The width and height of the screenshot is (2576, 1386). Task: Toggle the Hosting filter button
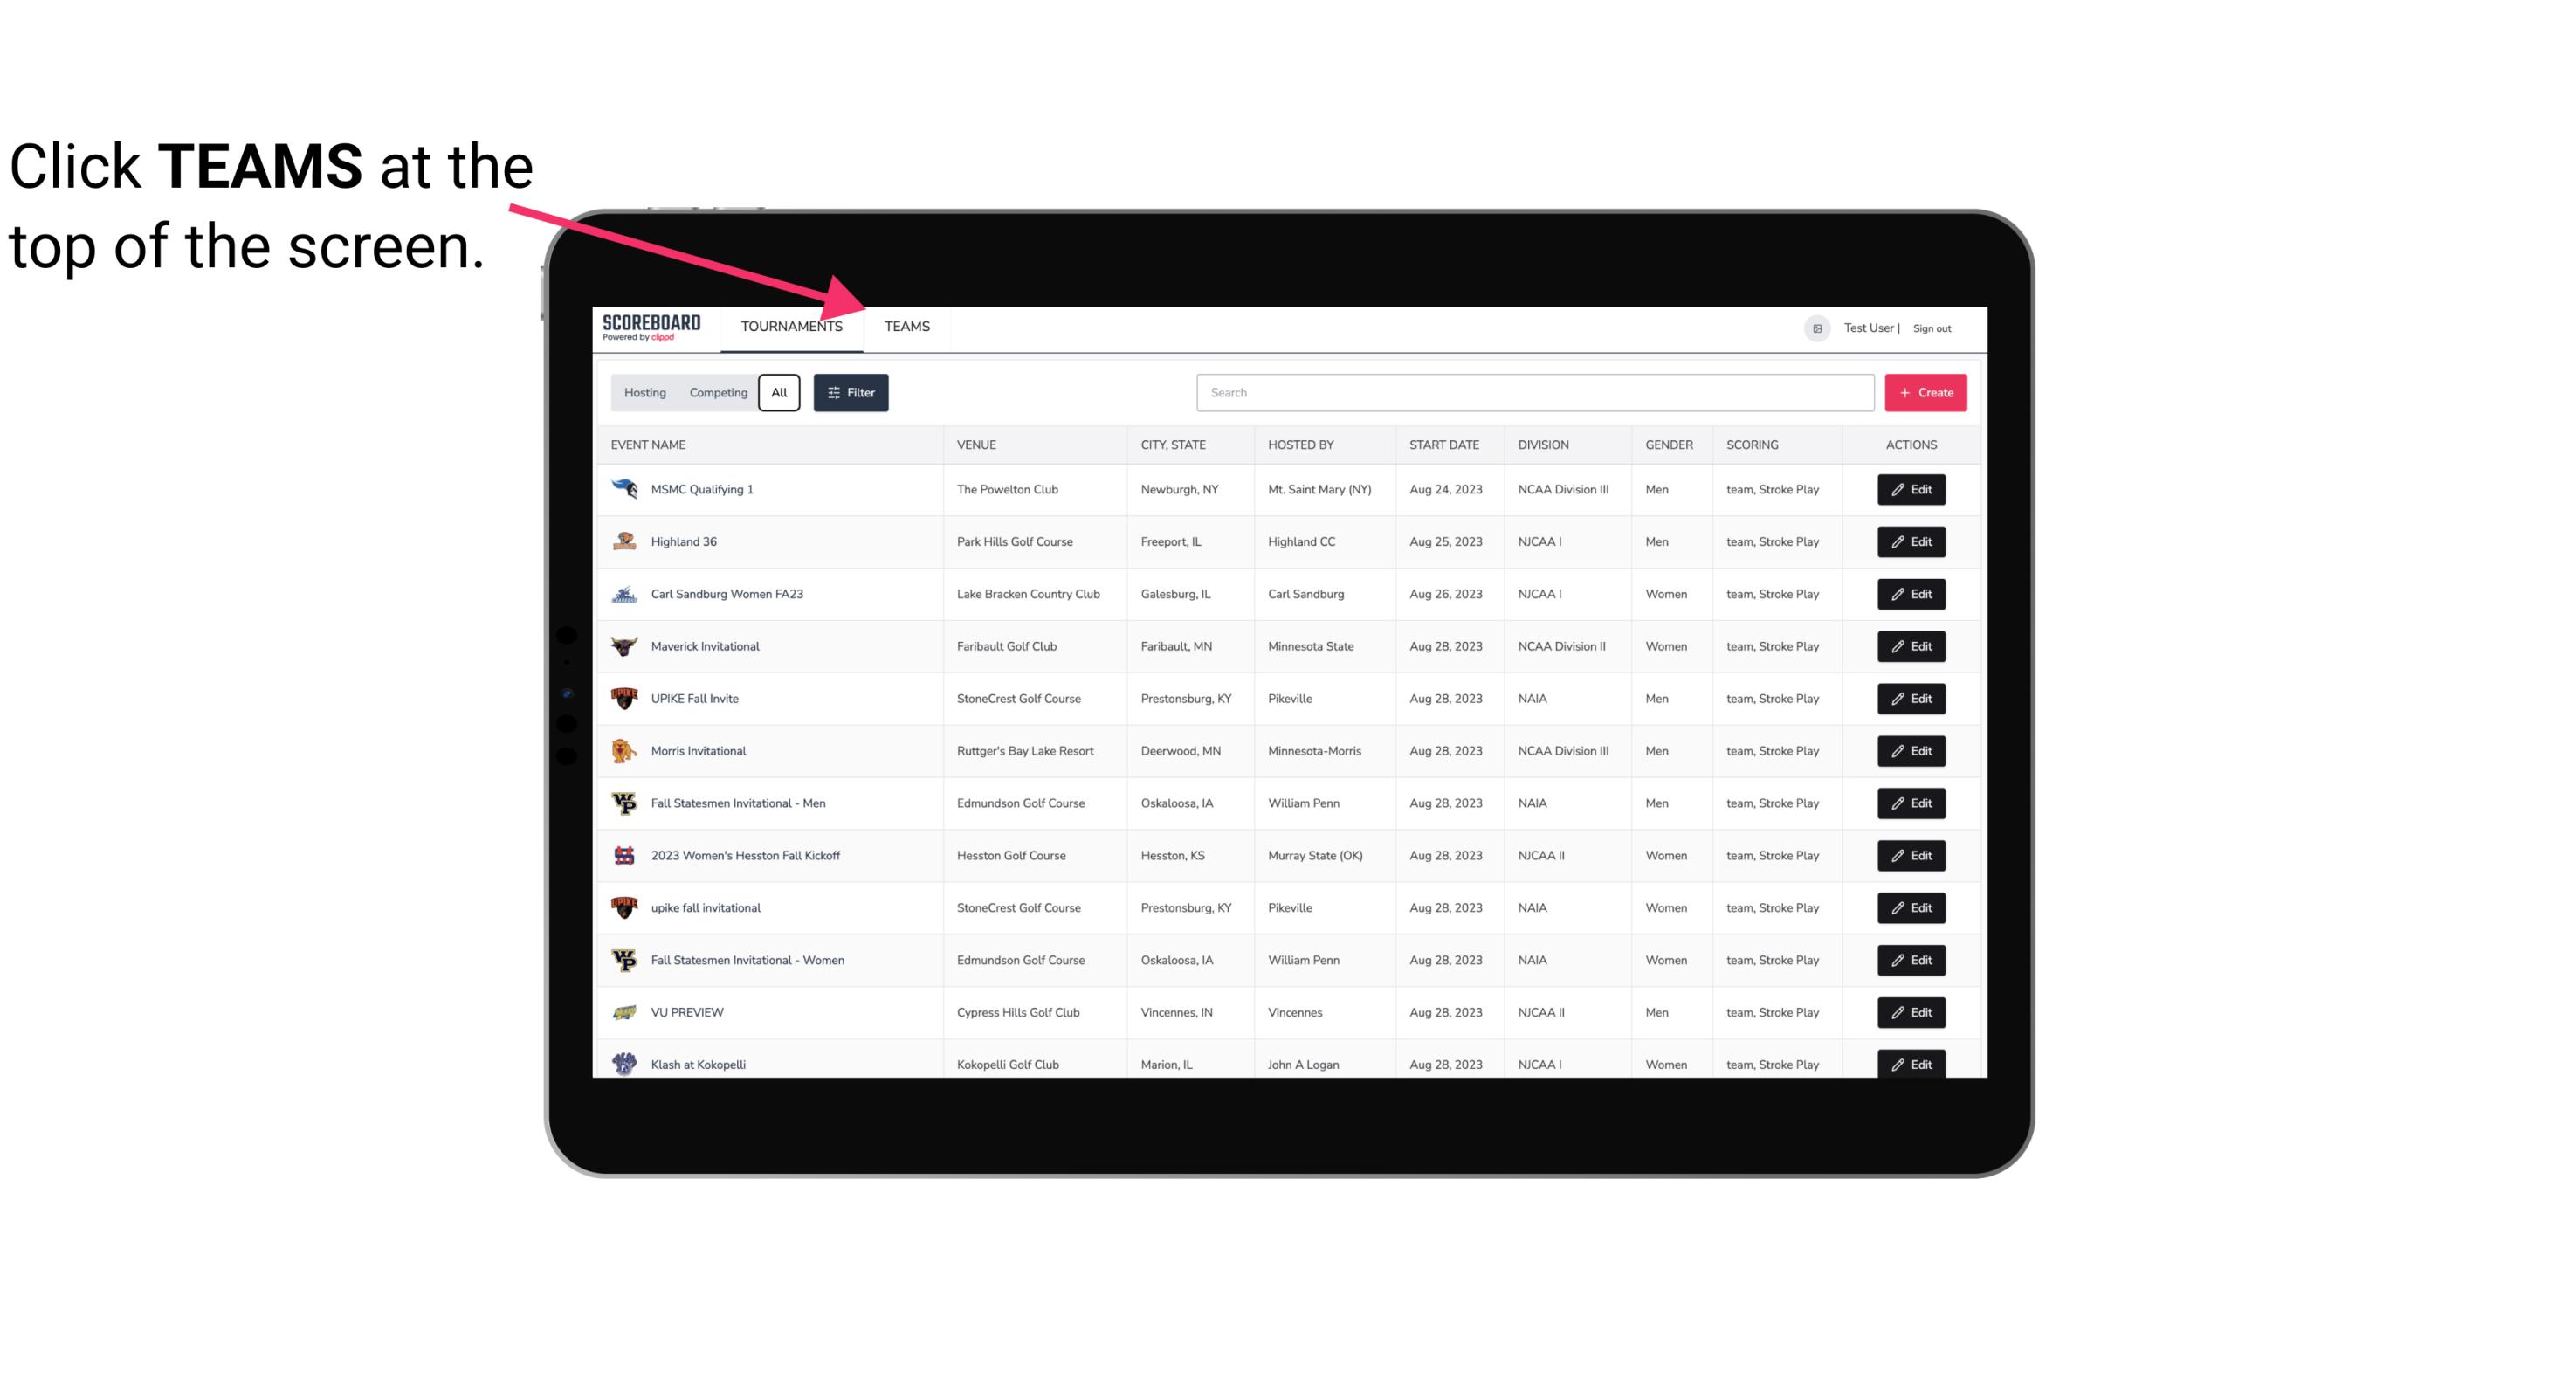pos(644,393)
